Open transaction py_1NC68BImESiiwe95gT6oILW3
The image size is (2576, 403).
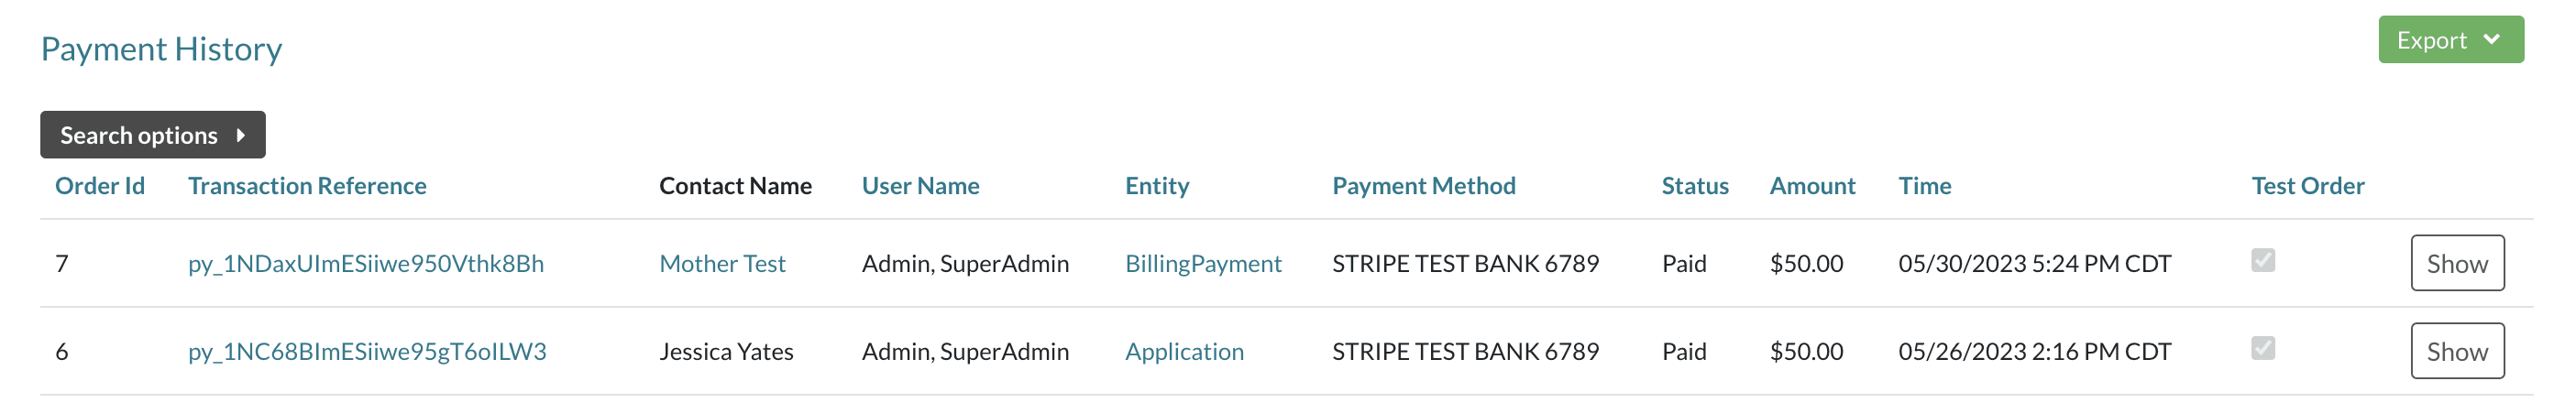[x=367, y=352]
